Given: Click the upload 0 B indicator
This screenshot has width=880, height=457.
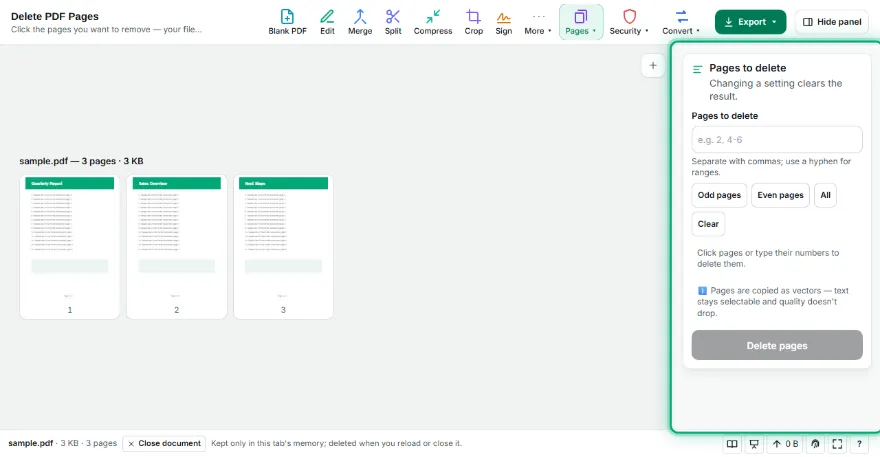Looking at the screenshot, I should pyautogui.click(x=785, y=444).
